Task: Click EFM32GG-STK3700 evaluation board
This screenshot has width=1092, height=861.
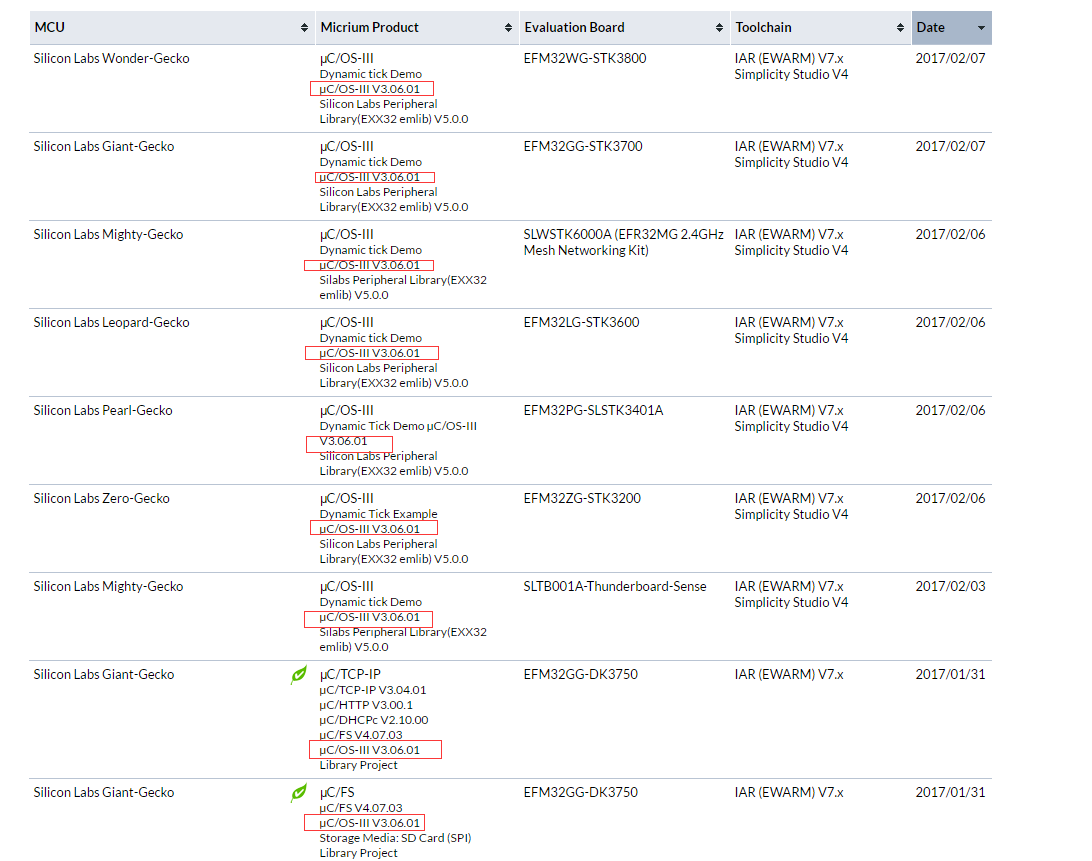Action: point(583,146)
